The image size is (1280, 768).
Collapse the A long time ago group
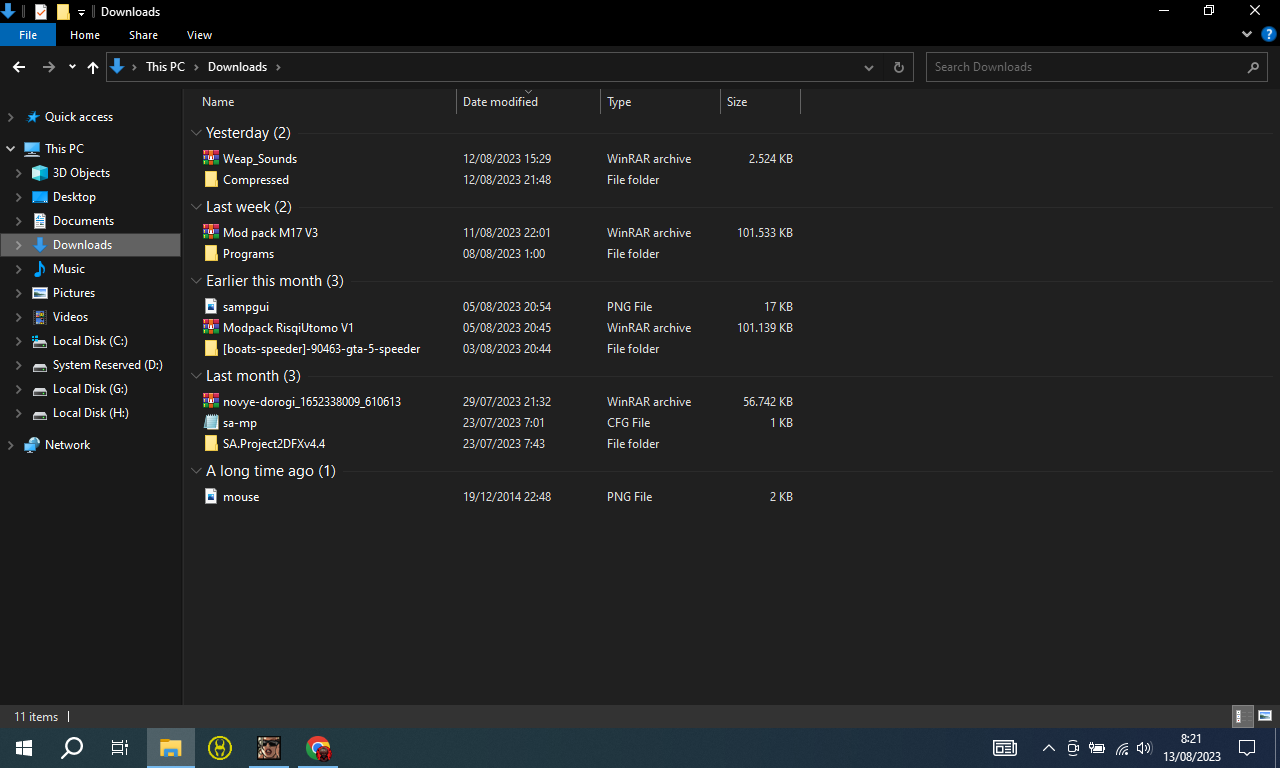[x=196, y=471]
